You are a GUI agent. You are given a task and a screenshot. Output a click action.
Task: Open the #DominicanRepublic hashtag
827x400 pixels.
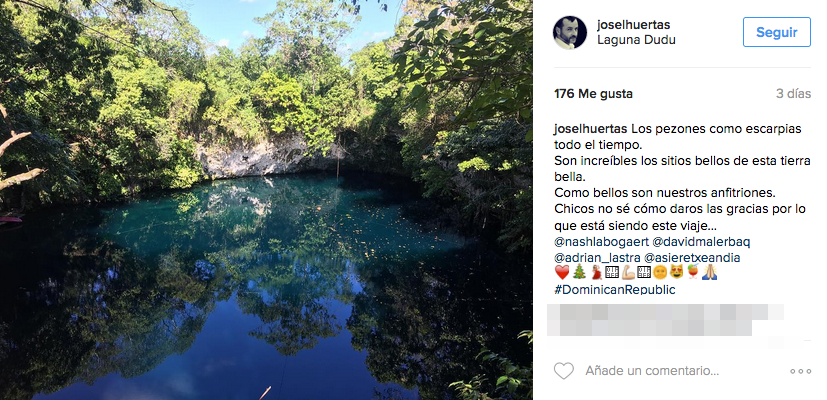pyautogui.click(x=614, y=289)
